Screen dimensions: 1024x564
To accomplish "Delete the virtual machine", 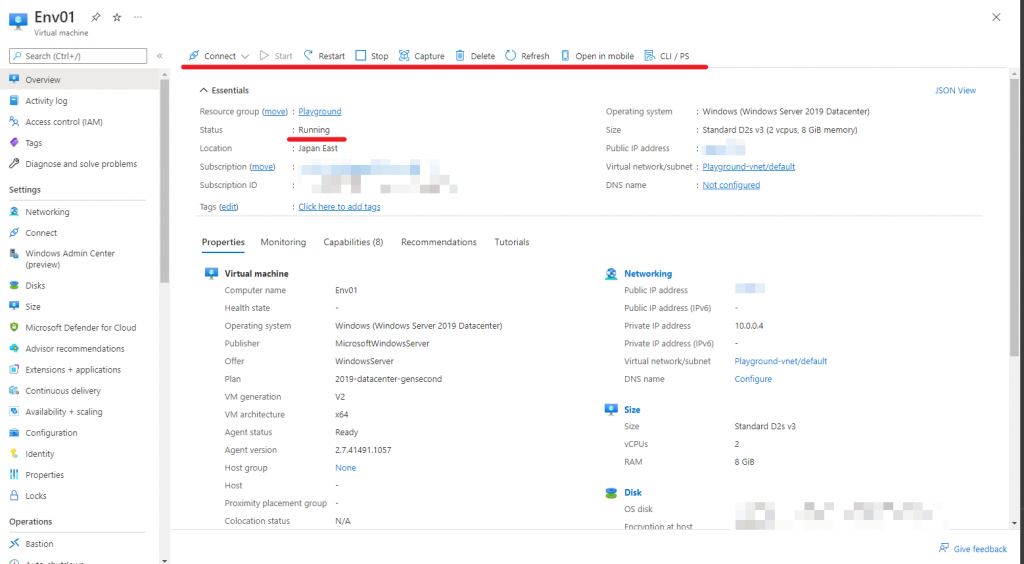I will (475, 56).
